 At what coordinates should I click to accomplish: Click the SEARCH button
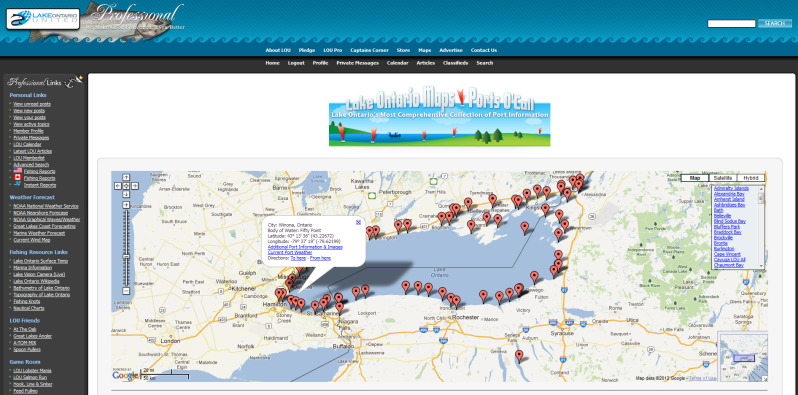tap(775, 23)
